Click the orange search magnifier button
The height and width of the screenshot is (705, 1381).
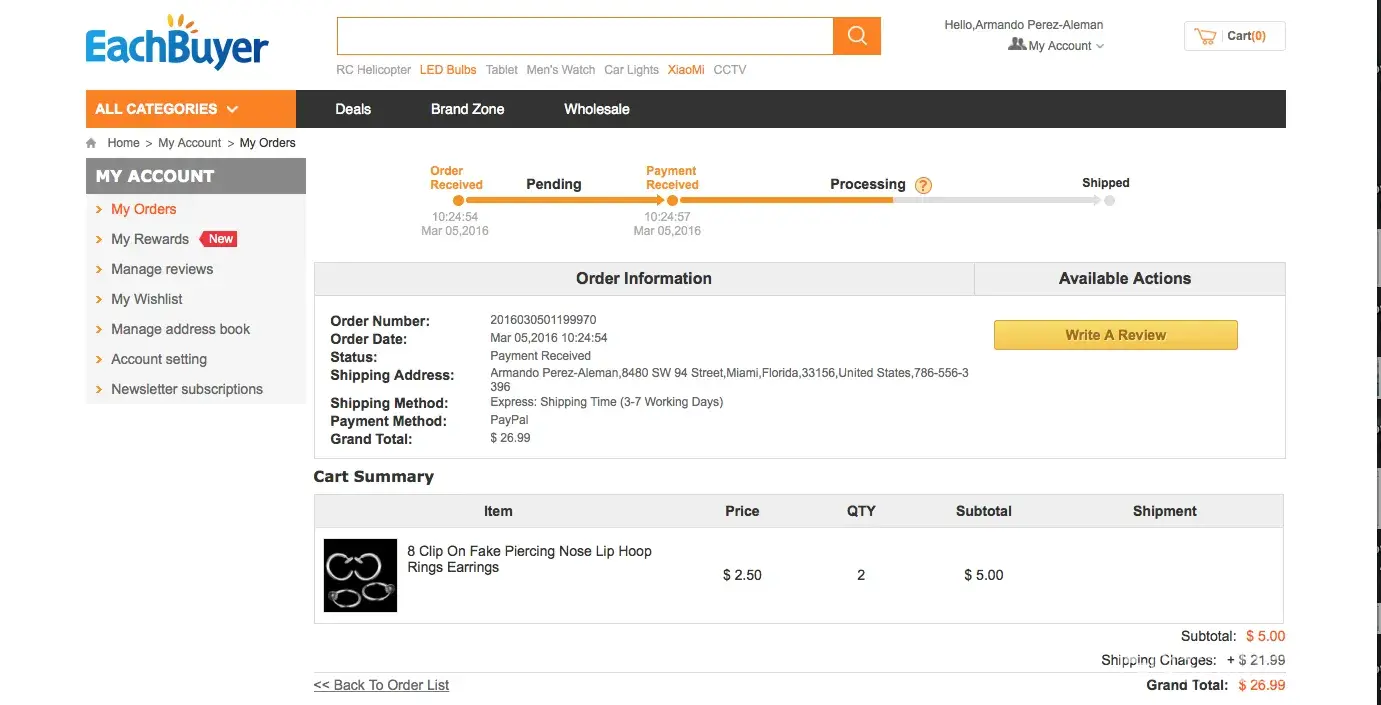tap(856, 36)
